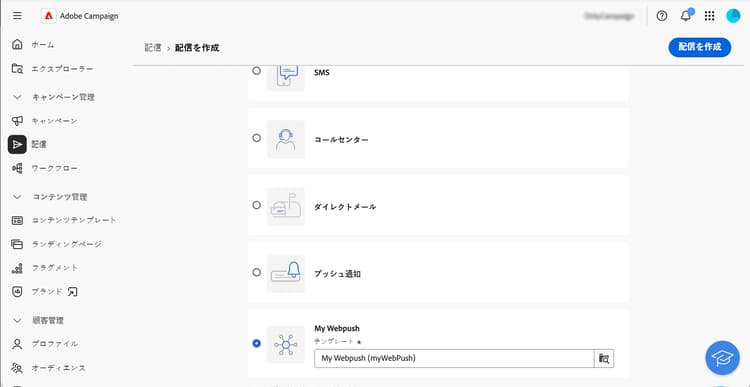The image size is (750, 387).
Task: Open フラグメント in the sidebar
Action: click(x=55, y=268)
